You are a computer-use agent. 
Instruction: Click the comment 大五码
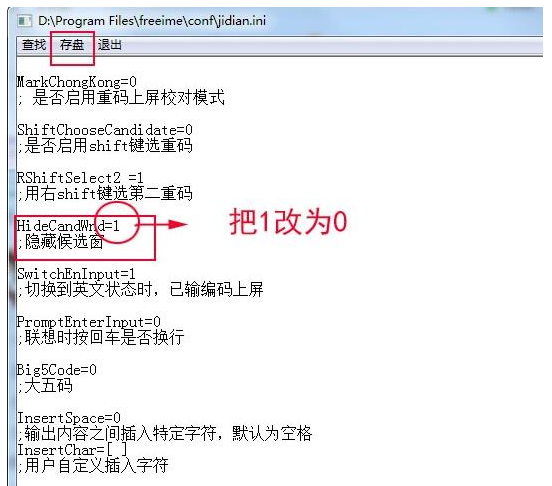(45, 386)
